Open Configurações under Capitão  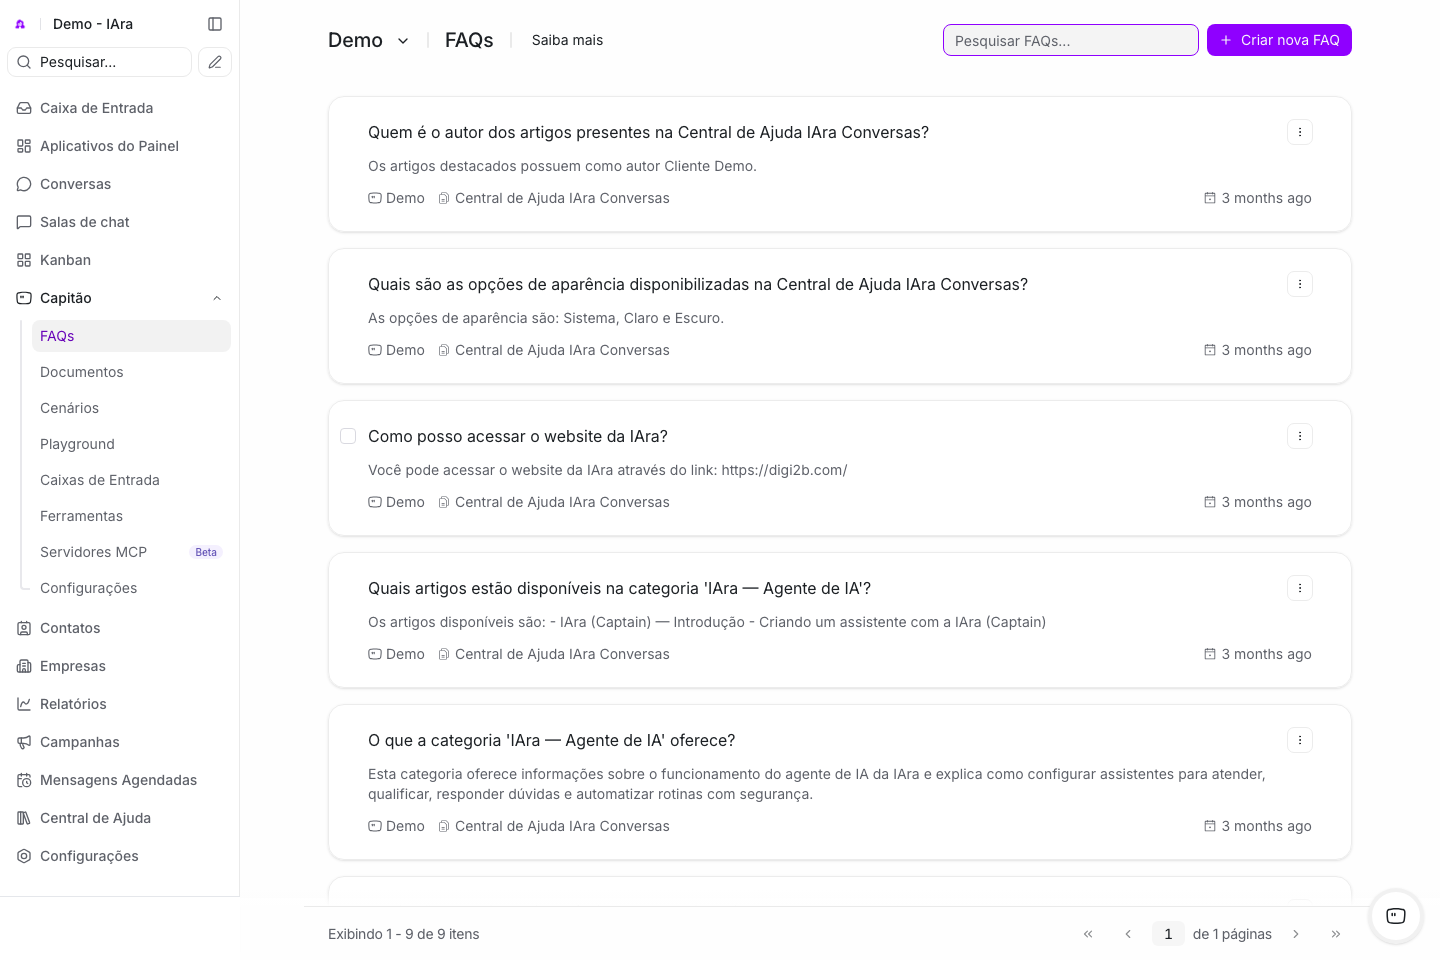tap(131, 588)
